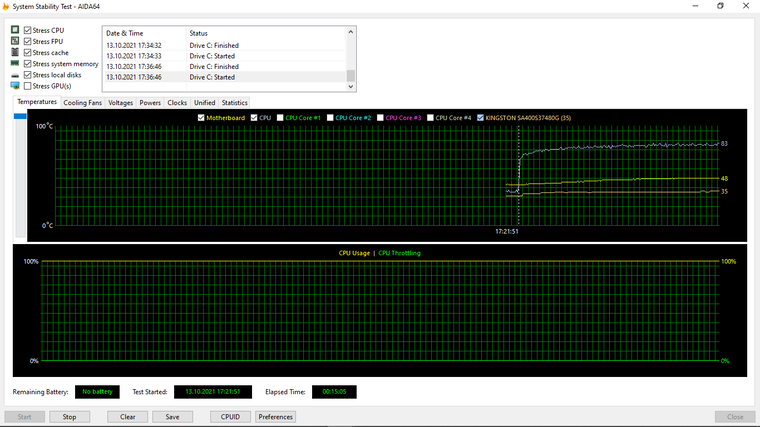
Task: Switch to Temperatures tab
Action: [37, 102]
